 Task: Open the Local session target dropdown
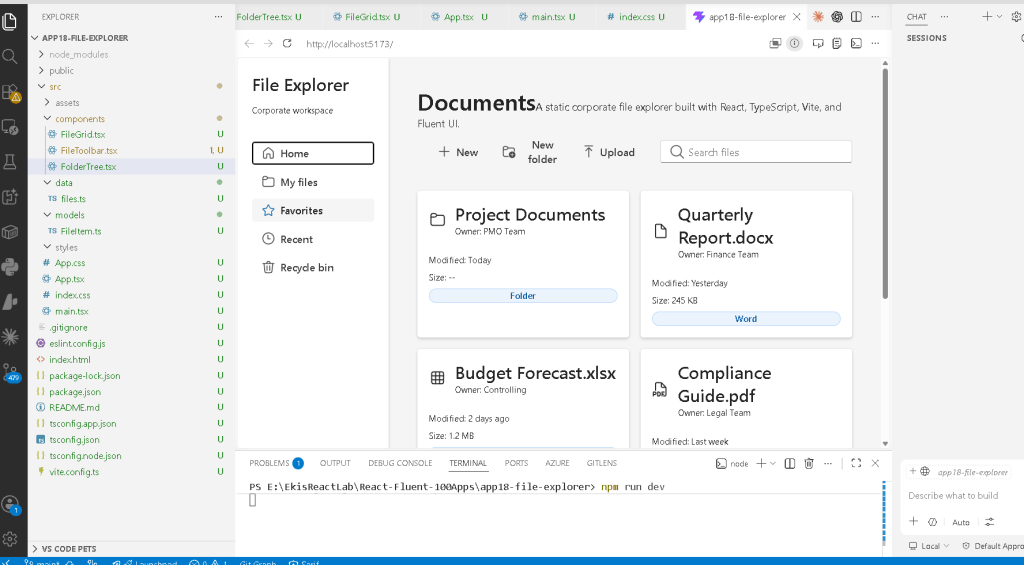tap(929, 546)
